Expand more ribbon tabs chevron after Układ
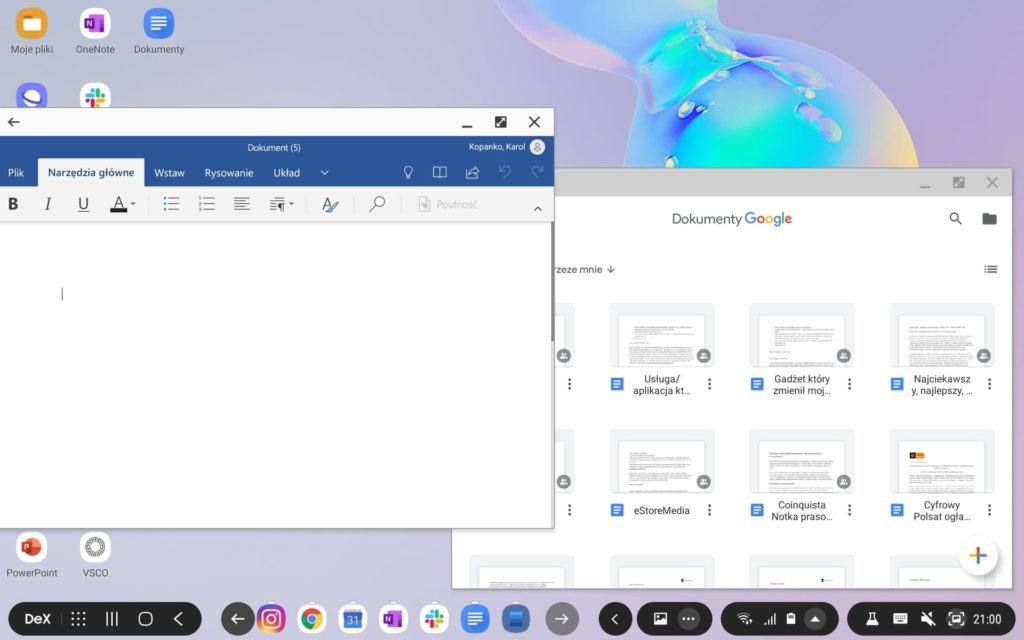The image size is (1024, 640). (325, 172)
